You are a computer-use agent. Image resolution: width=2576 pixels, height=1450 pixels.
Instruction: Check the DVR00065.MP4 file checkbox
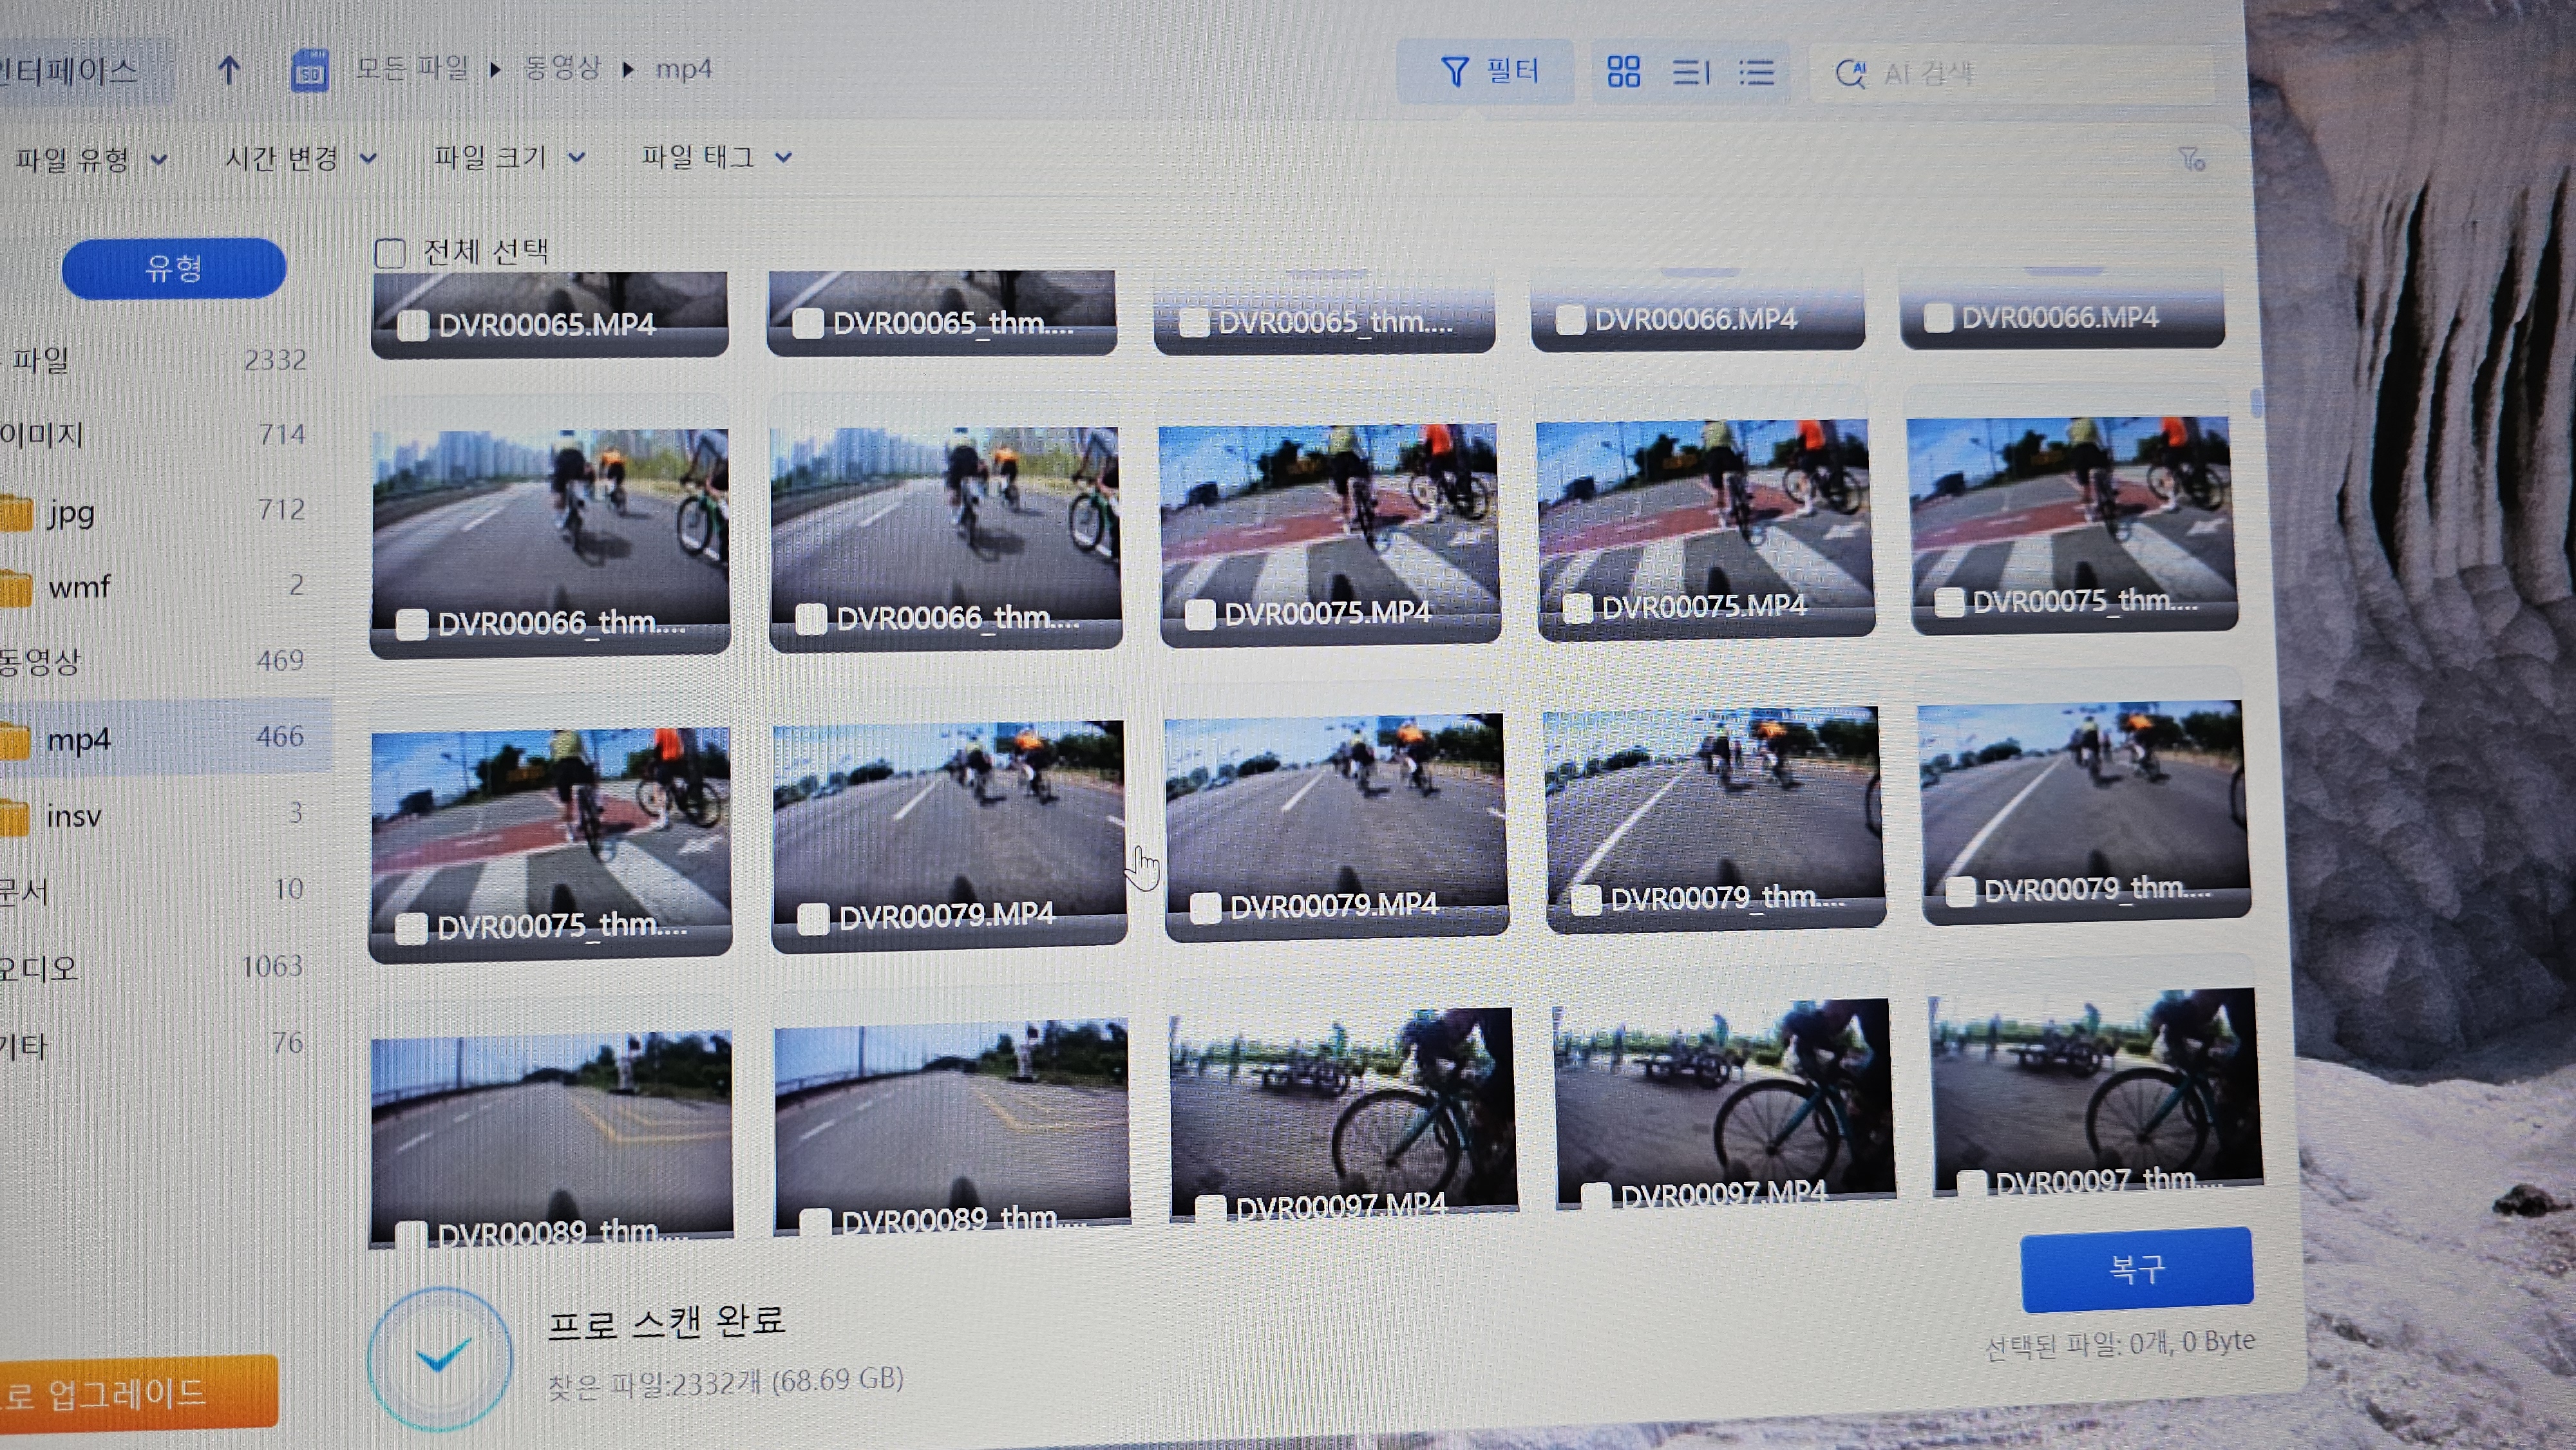coord(413,325)
